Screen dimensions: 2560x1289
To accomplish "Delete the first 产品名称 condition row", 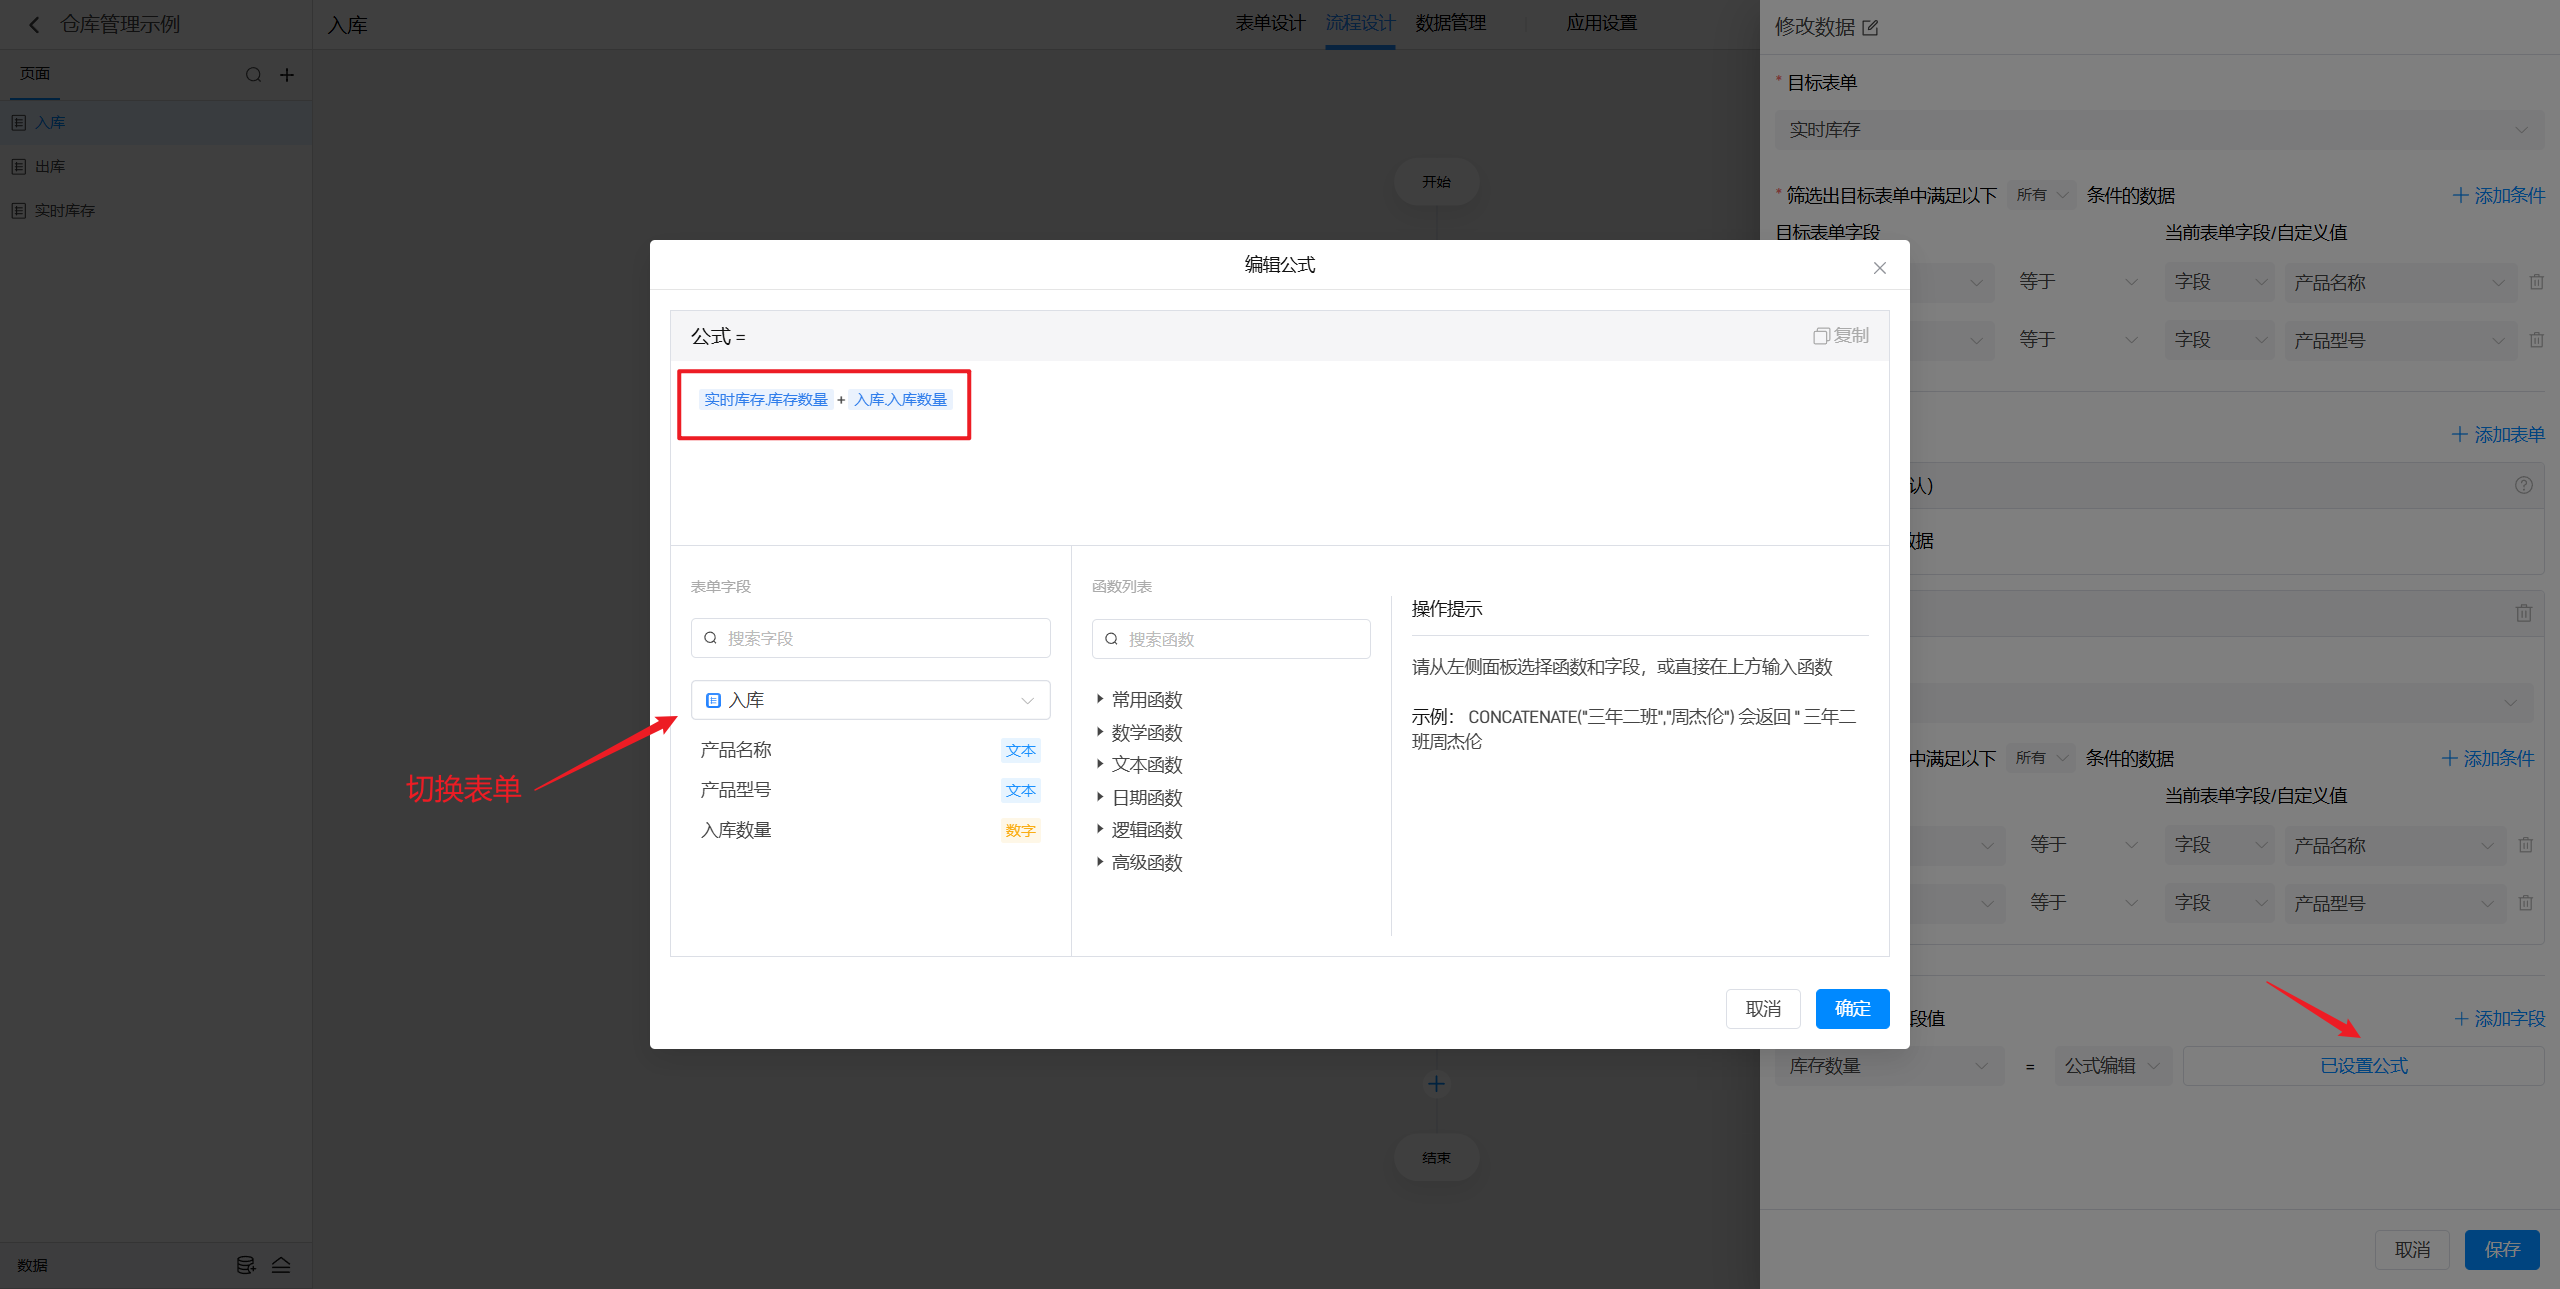I will point(2536,283).
